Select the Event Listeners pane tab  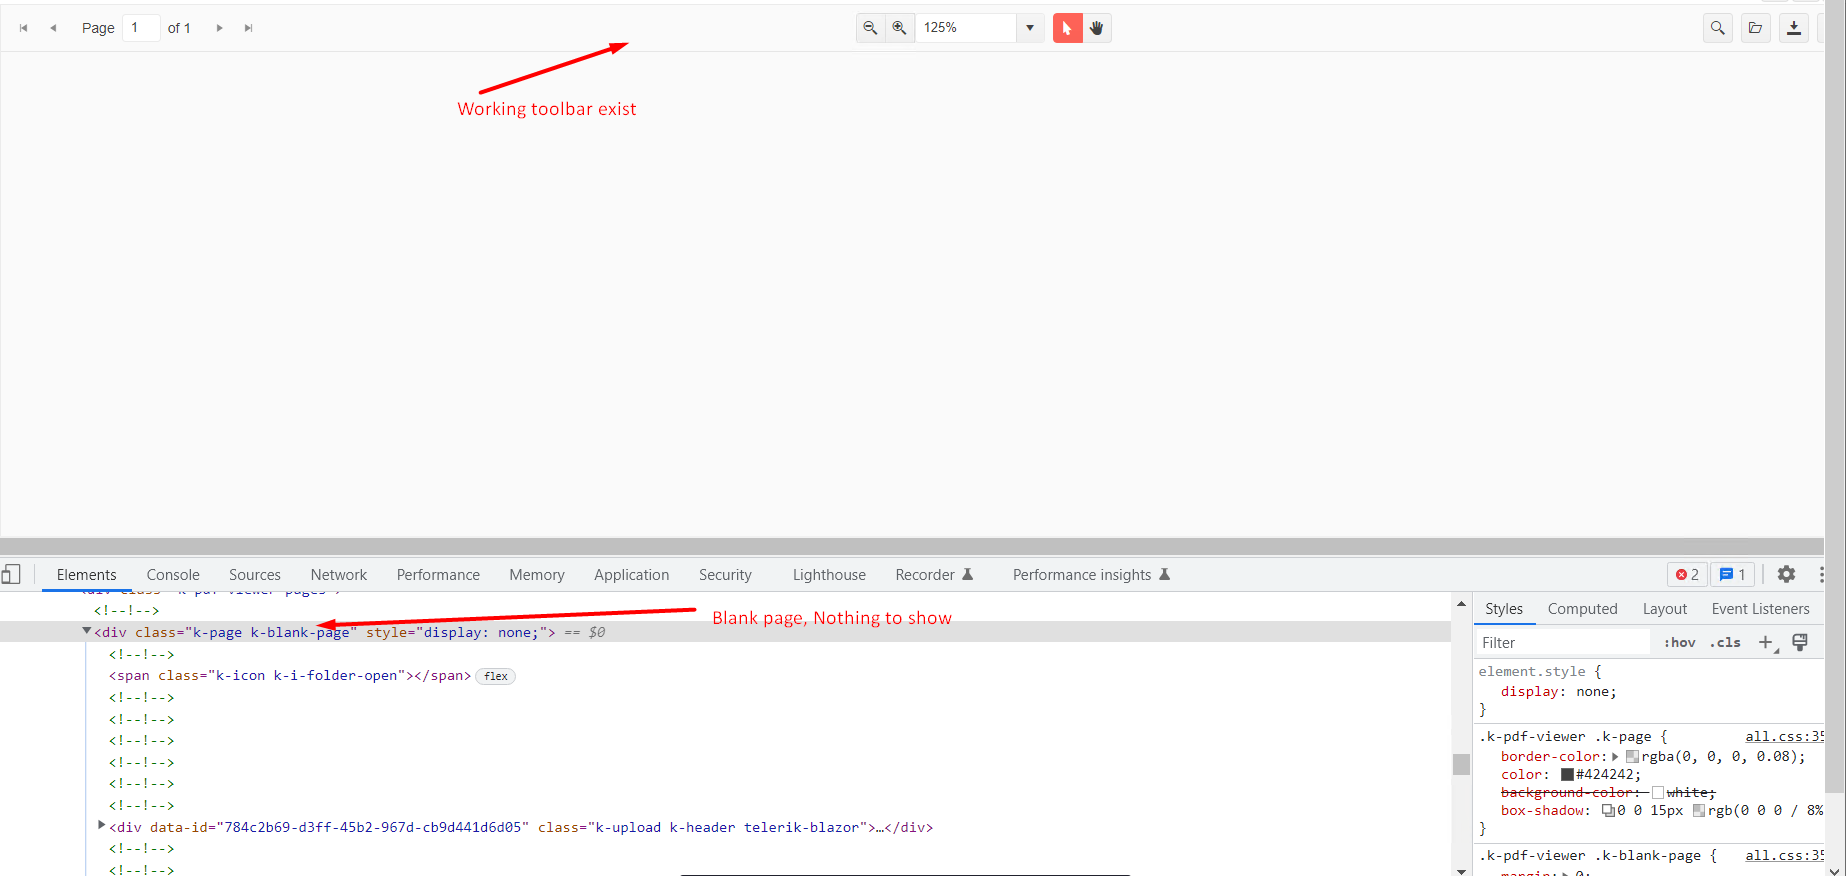(1760, 609)
